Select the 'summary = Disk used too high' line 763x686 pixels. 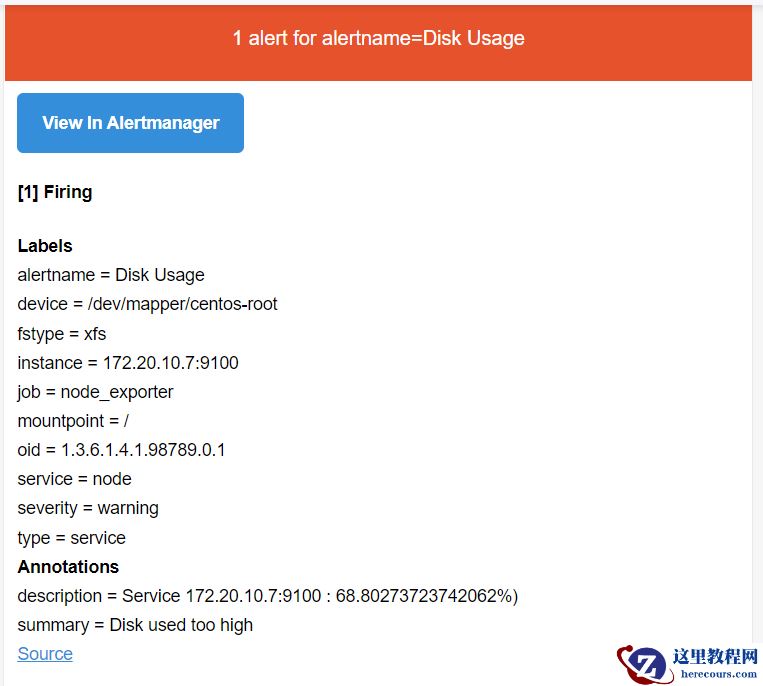pyautogui.click(x=135, y=625)
